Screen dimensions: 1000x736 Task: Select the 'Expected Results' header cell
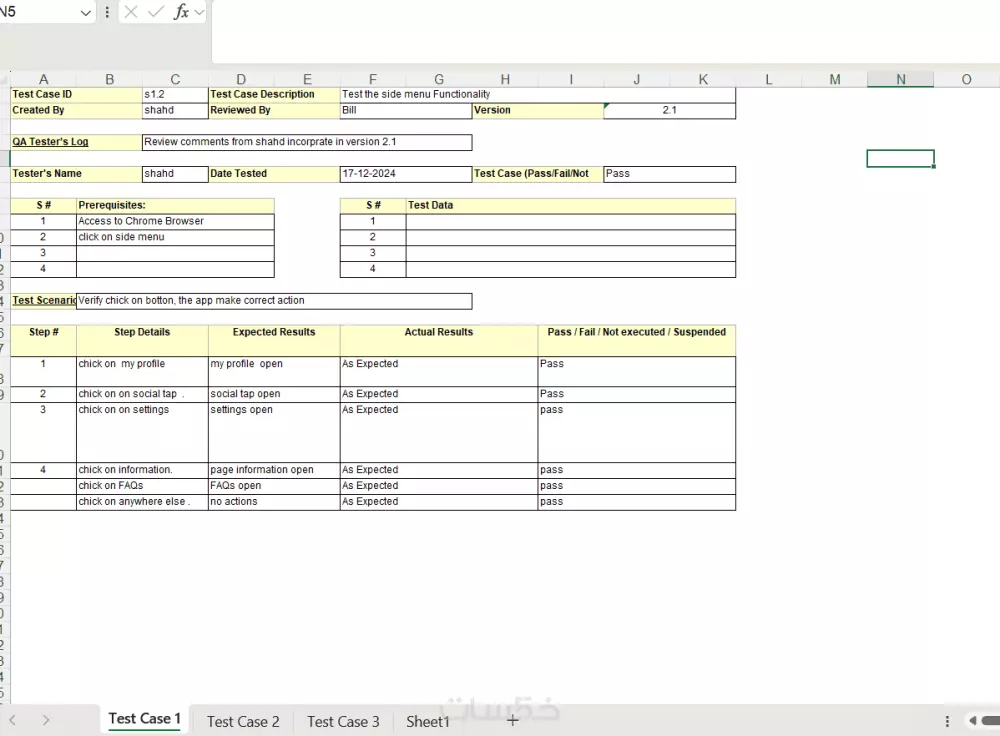[274, 341]
